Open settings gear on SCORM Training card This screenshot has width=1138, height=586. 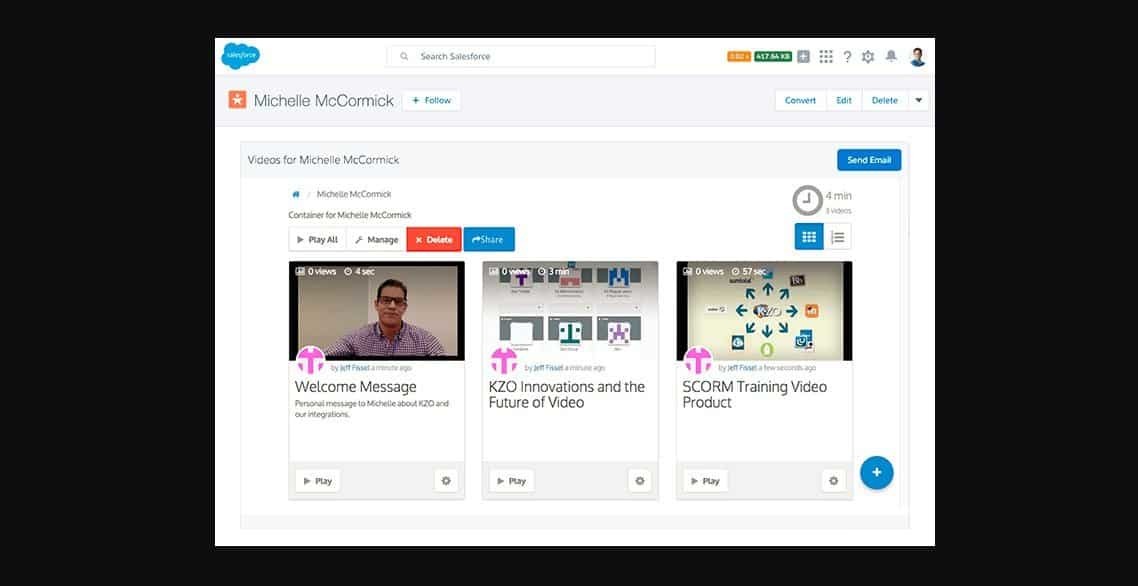[x=833, y=481]
